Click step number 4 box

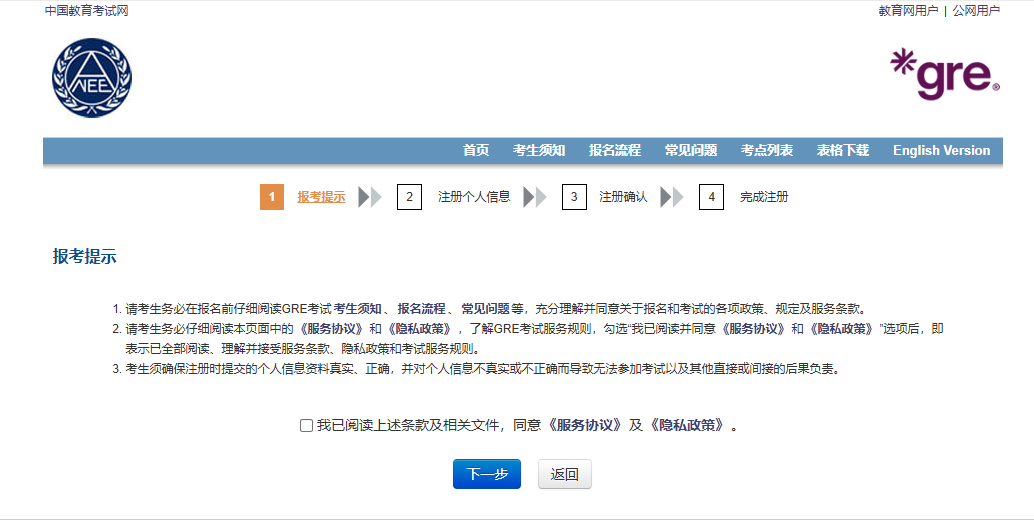(711, 197)
